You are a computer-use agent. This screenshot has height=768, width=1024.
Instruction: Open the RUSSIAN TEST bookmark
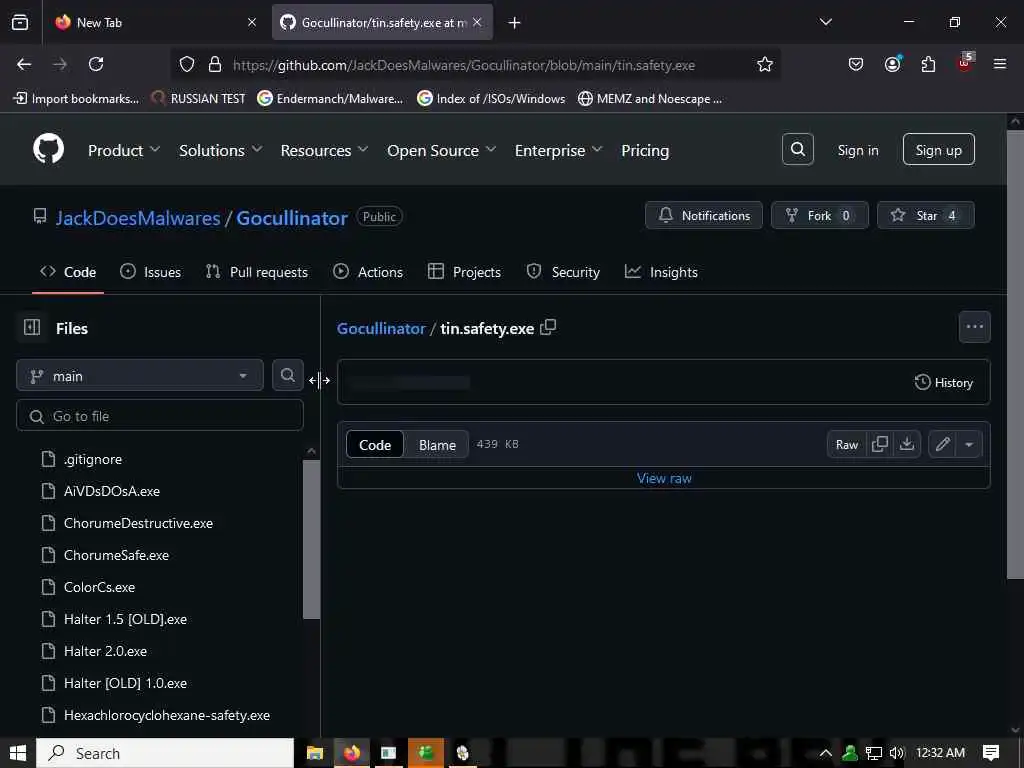198,99
